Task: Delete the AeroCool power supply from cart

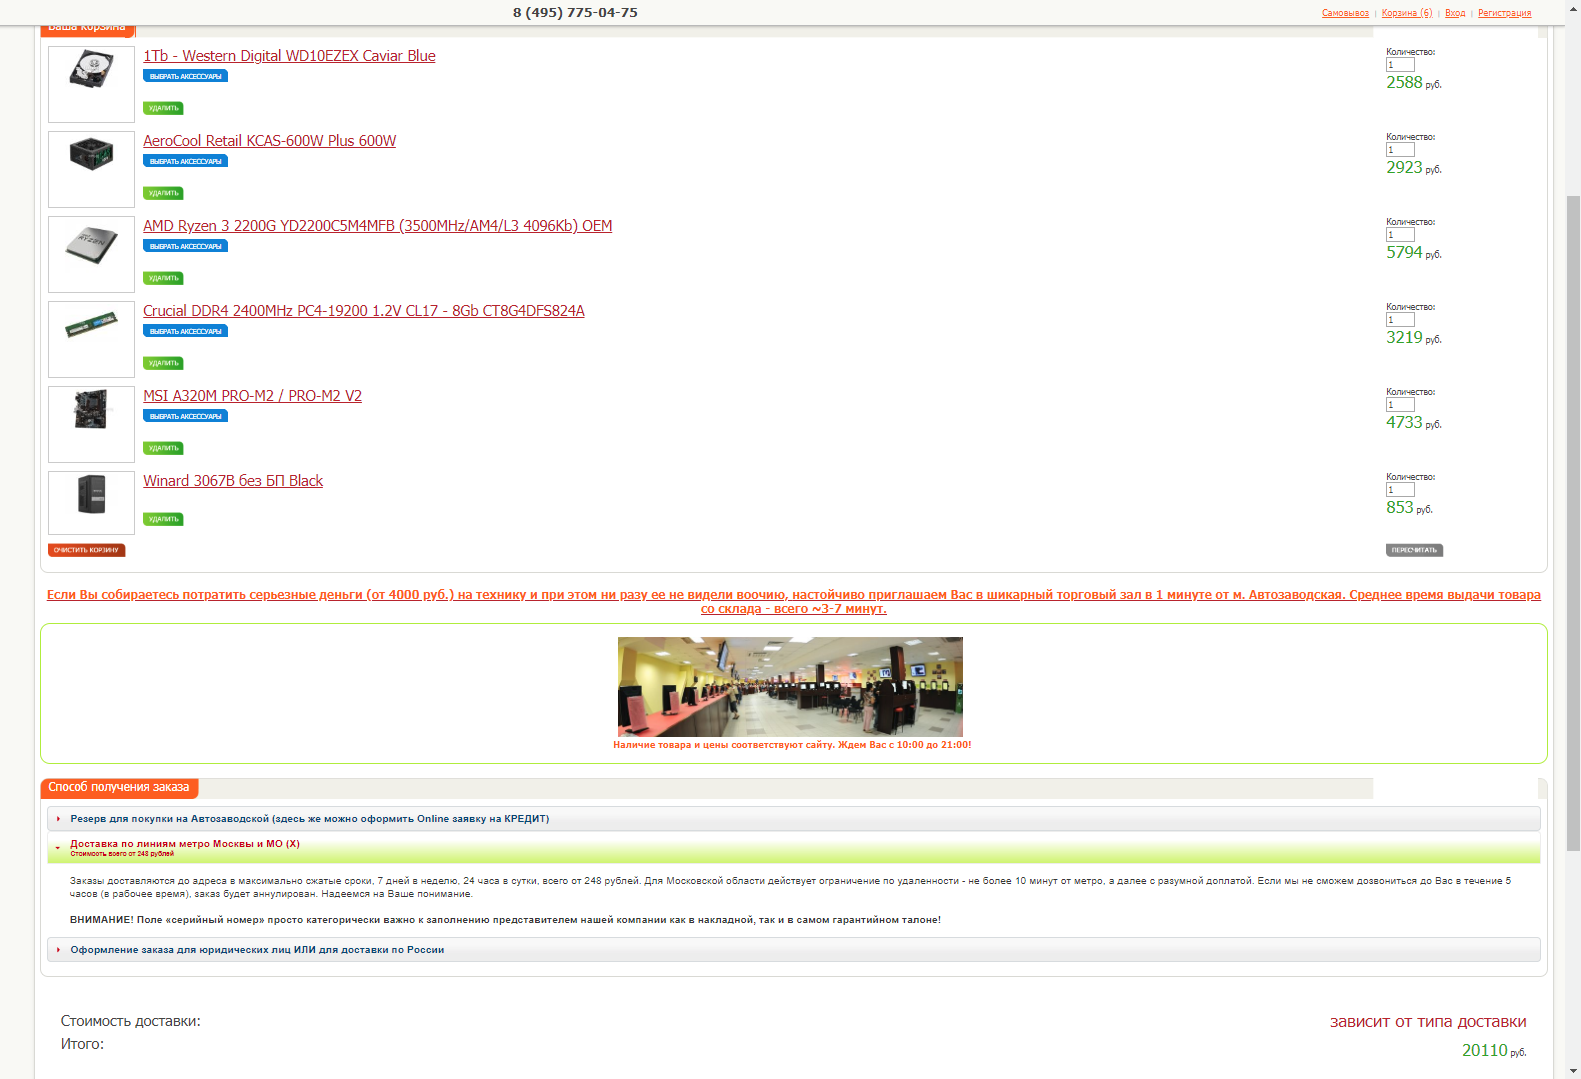Action: (163, 193)
